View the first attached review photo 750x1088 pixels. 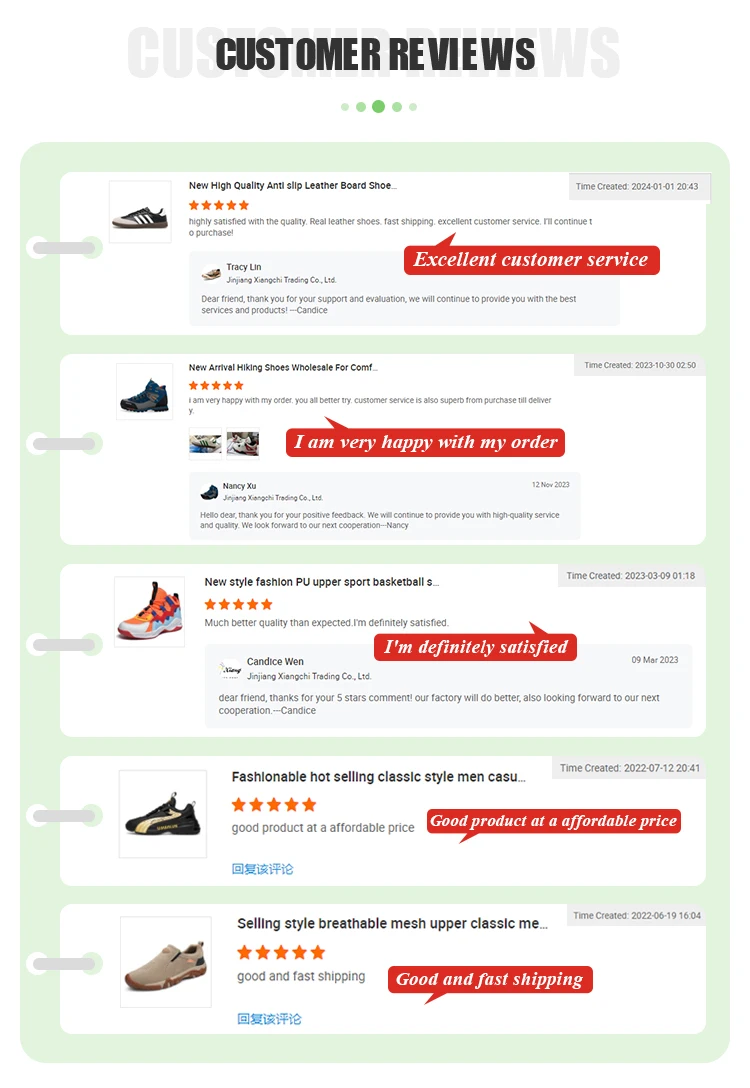205,442
